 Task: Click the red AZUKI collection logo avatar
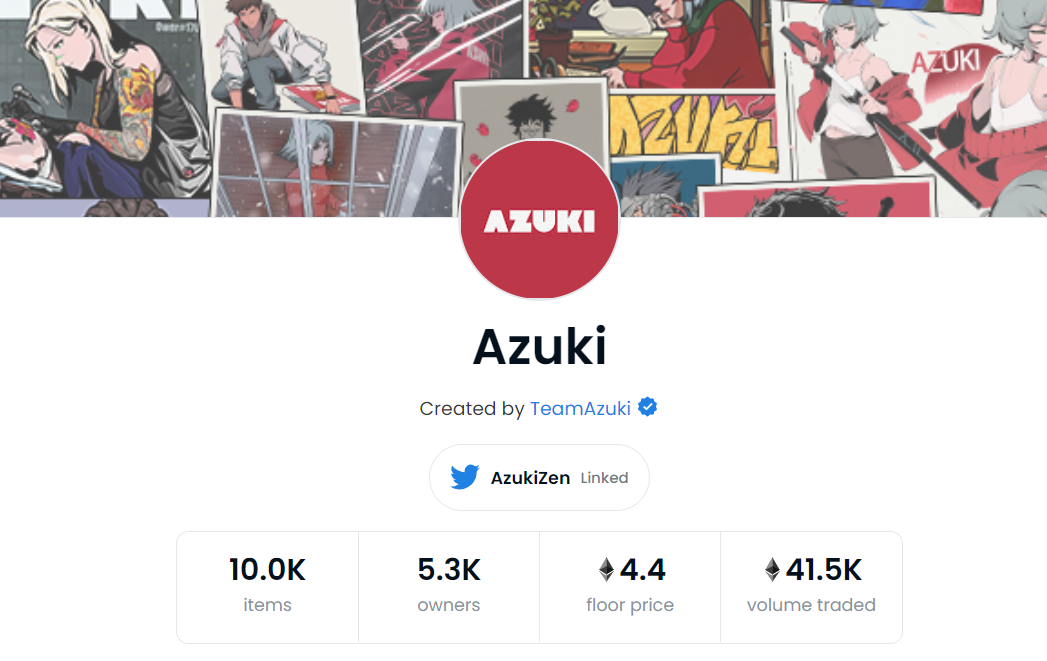click(540, 220)
